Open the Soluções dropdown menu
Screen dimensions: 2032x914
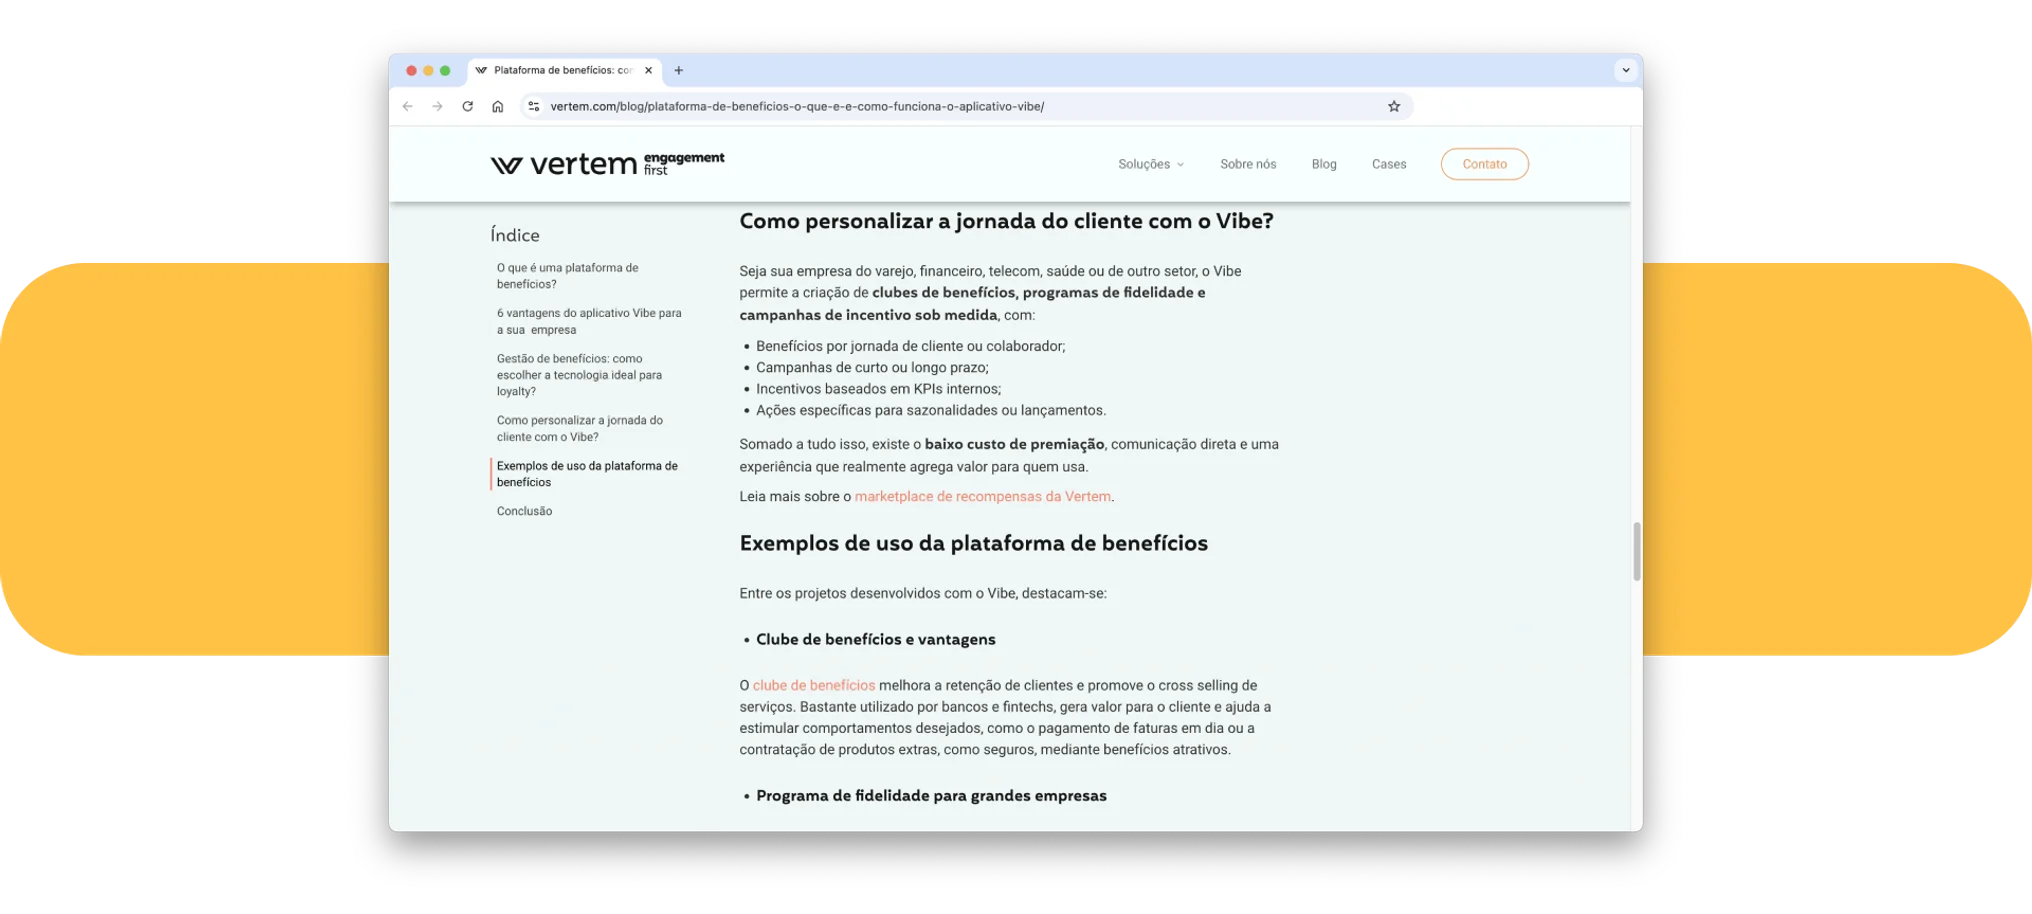[1151, 164]
